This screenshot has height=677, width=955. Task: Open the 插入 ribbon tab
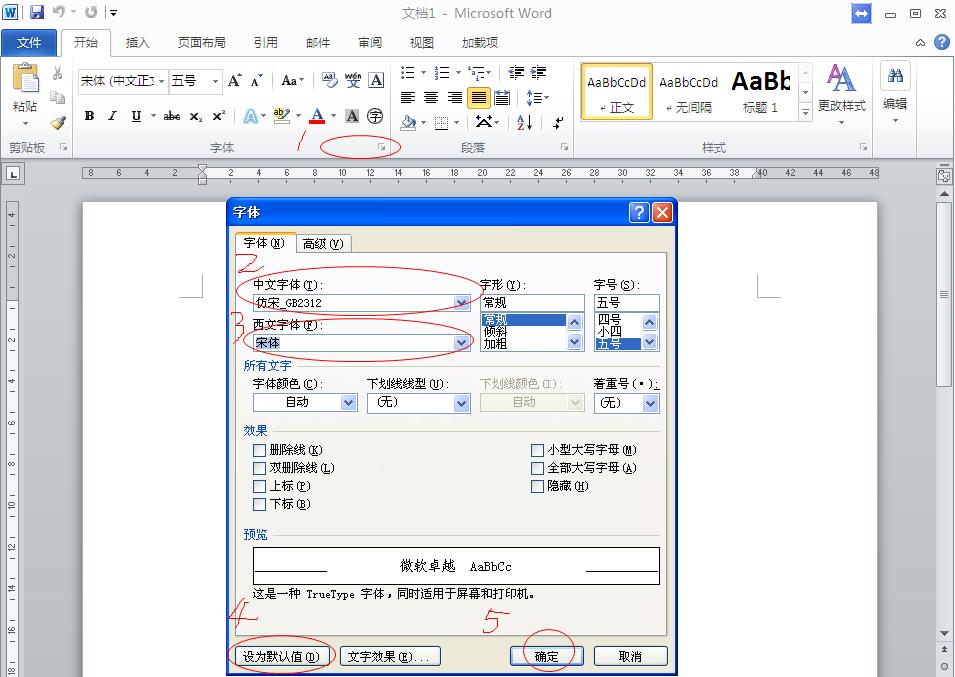137,43
